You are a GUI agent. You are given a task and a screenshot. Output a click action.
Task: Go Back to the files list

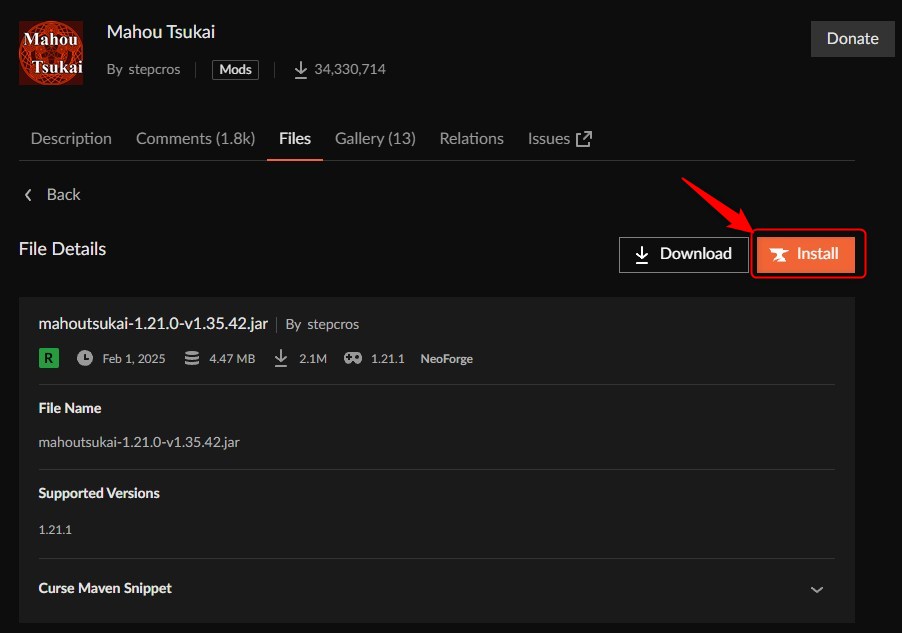52,195
